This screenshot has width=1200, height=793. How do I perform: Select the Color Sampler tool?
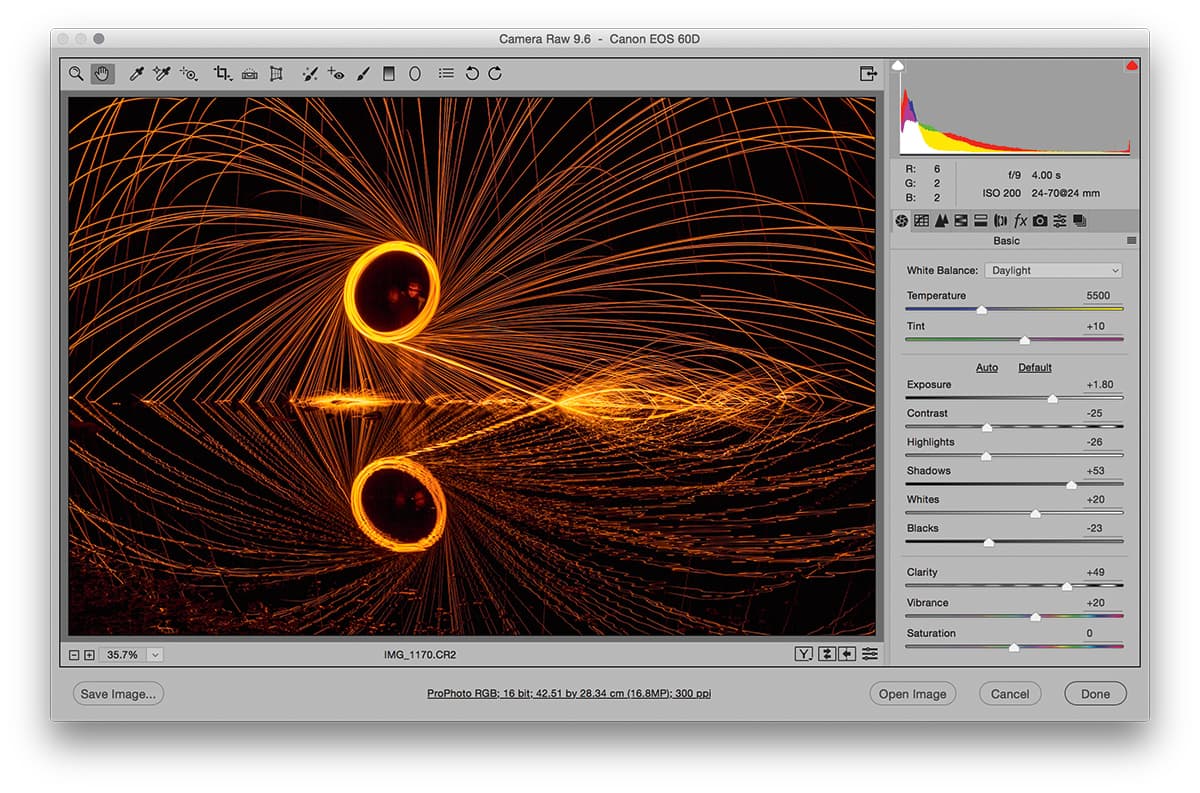click(162, 74)
